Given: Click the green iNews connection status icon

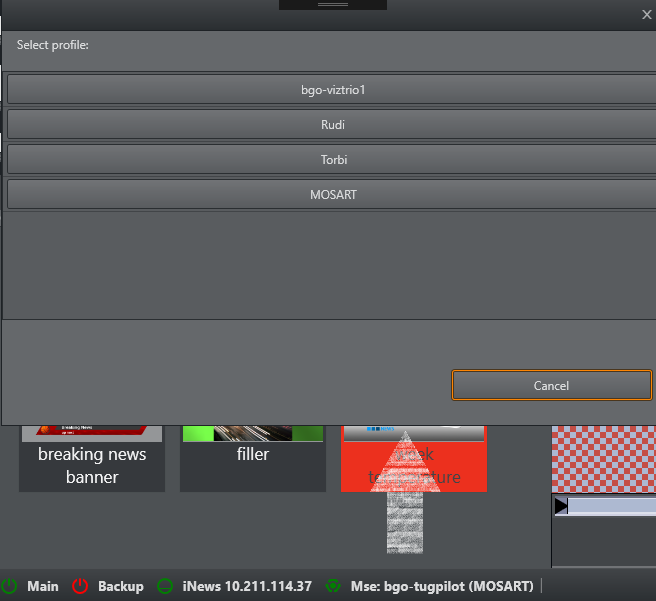Looking at the screenshot, I should coord(166,586).
